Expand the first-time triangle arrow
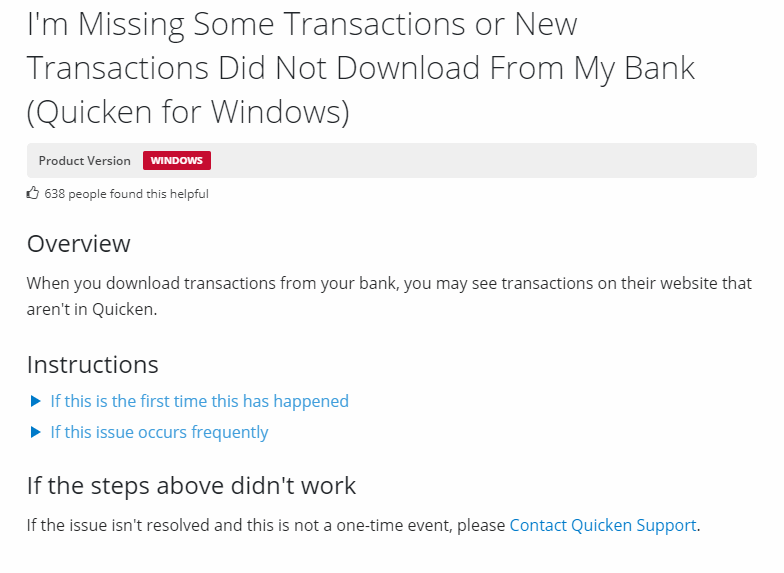 36,401
